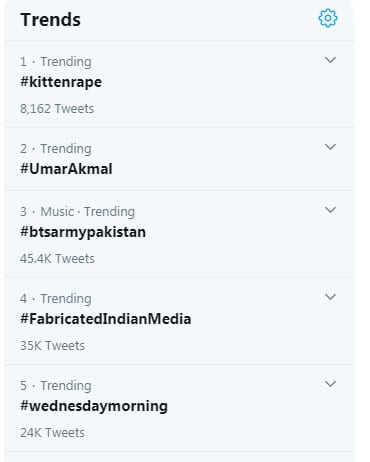Image resolution: width=370 pixels, height=462 pixels.
Task: Open Trends settings gear icon
Action: coord(328,18)
